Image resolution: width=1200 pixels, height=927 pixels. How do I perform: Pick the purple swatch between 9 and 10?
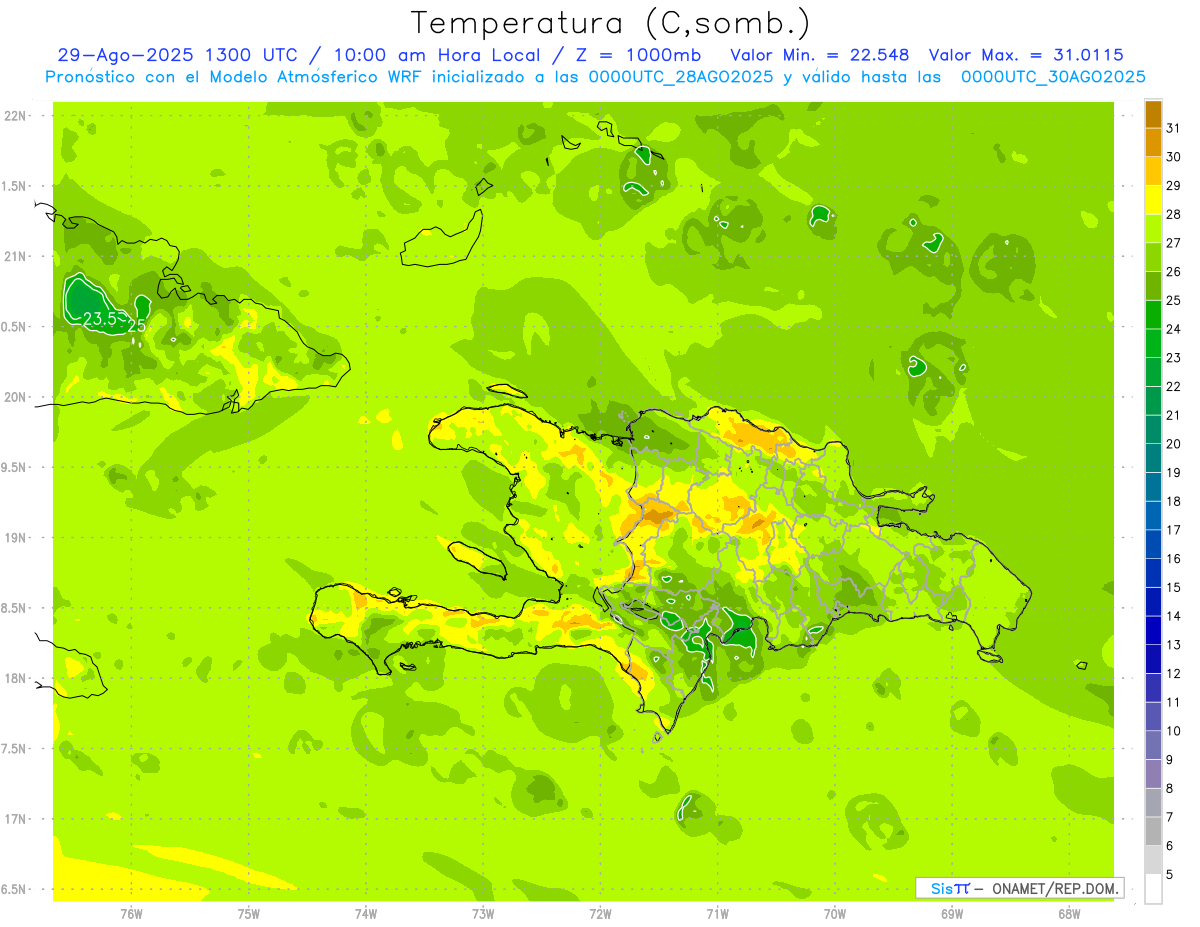(x=1153, y=745)
